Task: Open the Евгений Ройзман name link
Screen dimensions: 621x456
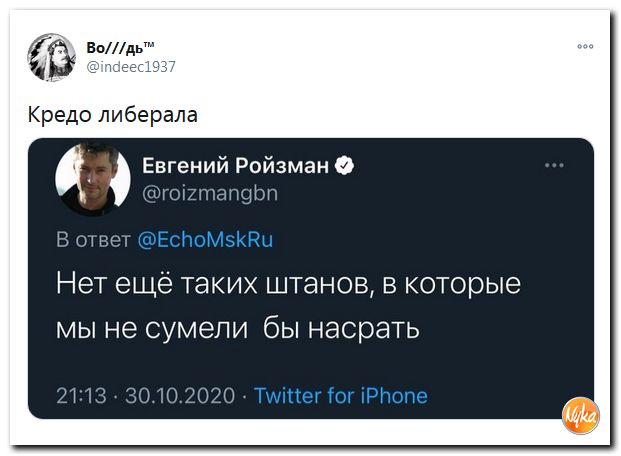Action: (235, 166)
